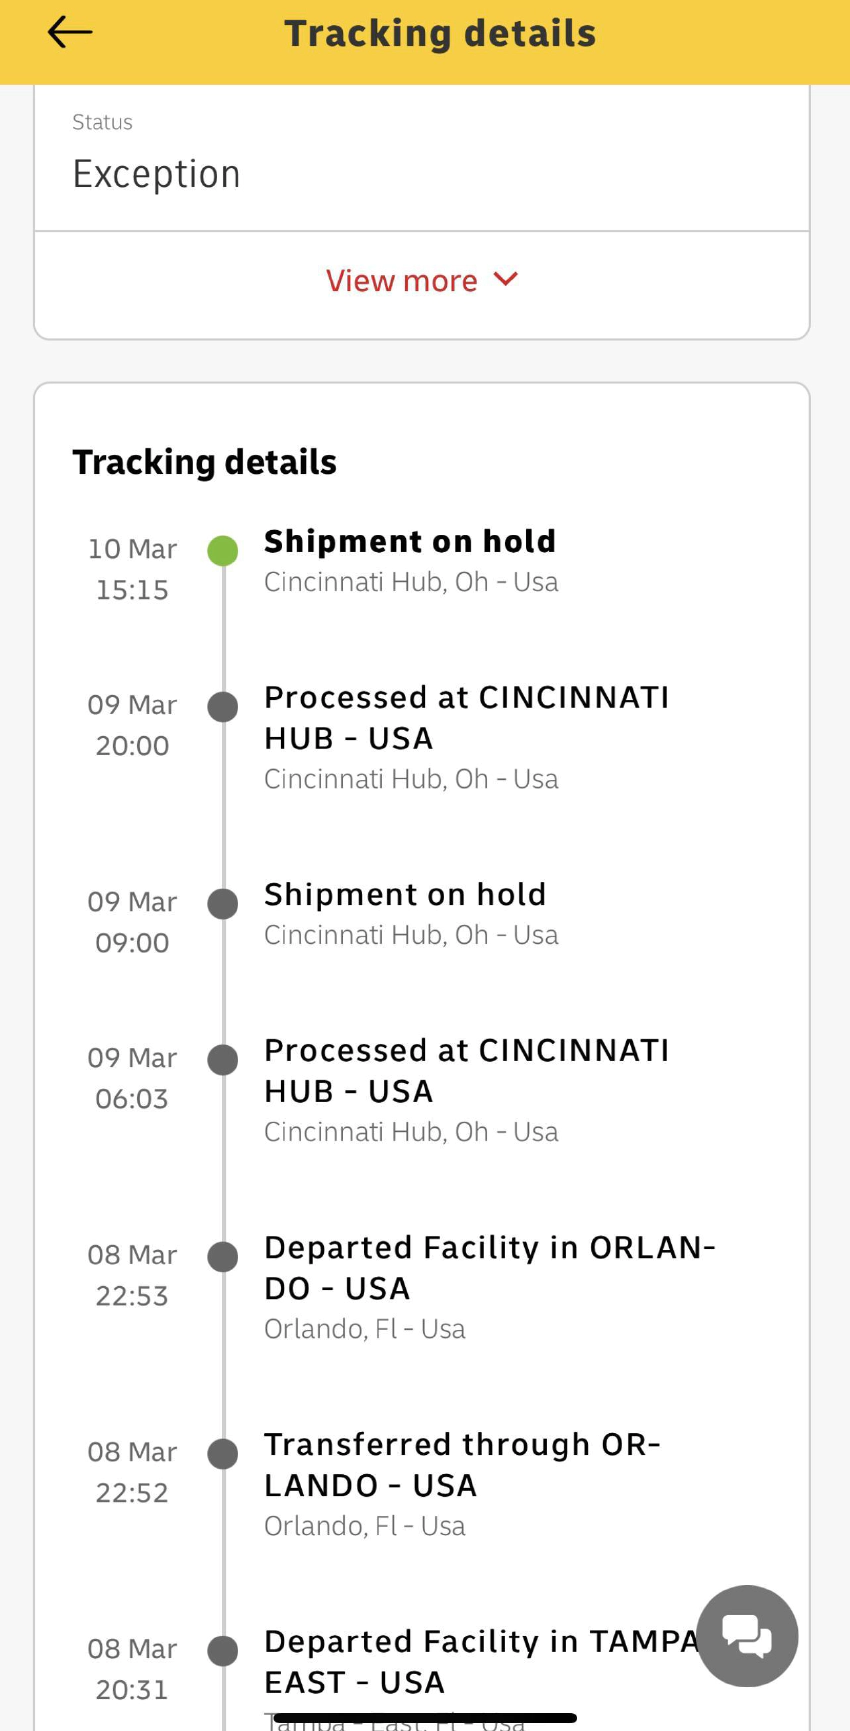The height and width of the screenshot is (1731, 850).
Task: Open the bold Shipment on hold event
Action: [409, 542]
